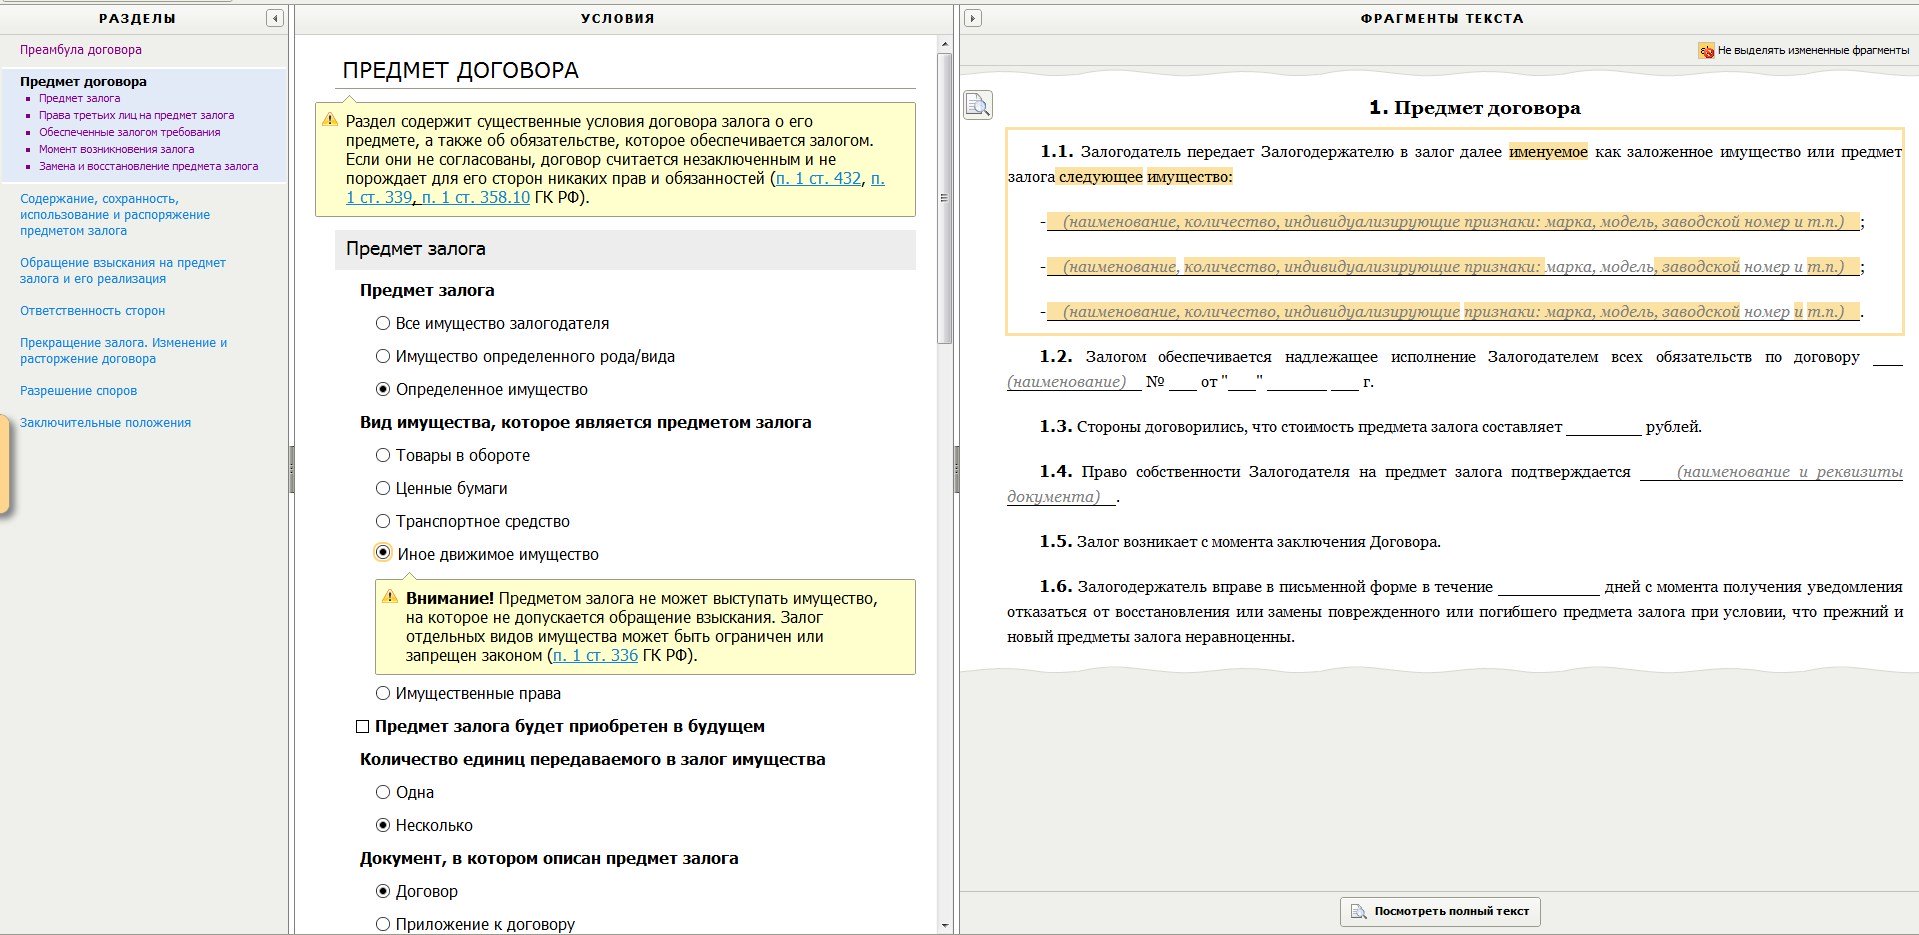1919x935 pixels.
Task: Click the 'Посмотреть полный текст' button
Action: coord(1440,911)
